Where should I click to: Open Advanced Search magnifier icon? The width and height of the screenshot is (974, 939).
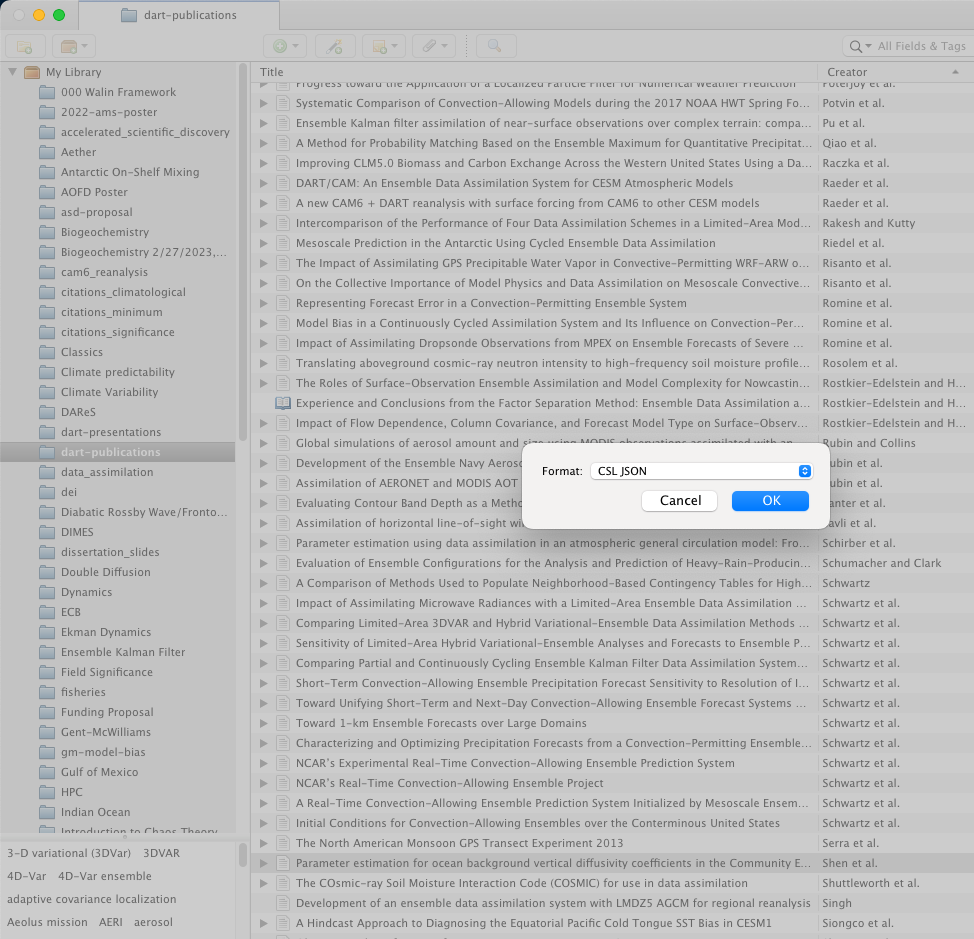[x=495, y=46]
